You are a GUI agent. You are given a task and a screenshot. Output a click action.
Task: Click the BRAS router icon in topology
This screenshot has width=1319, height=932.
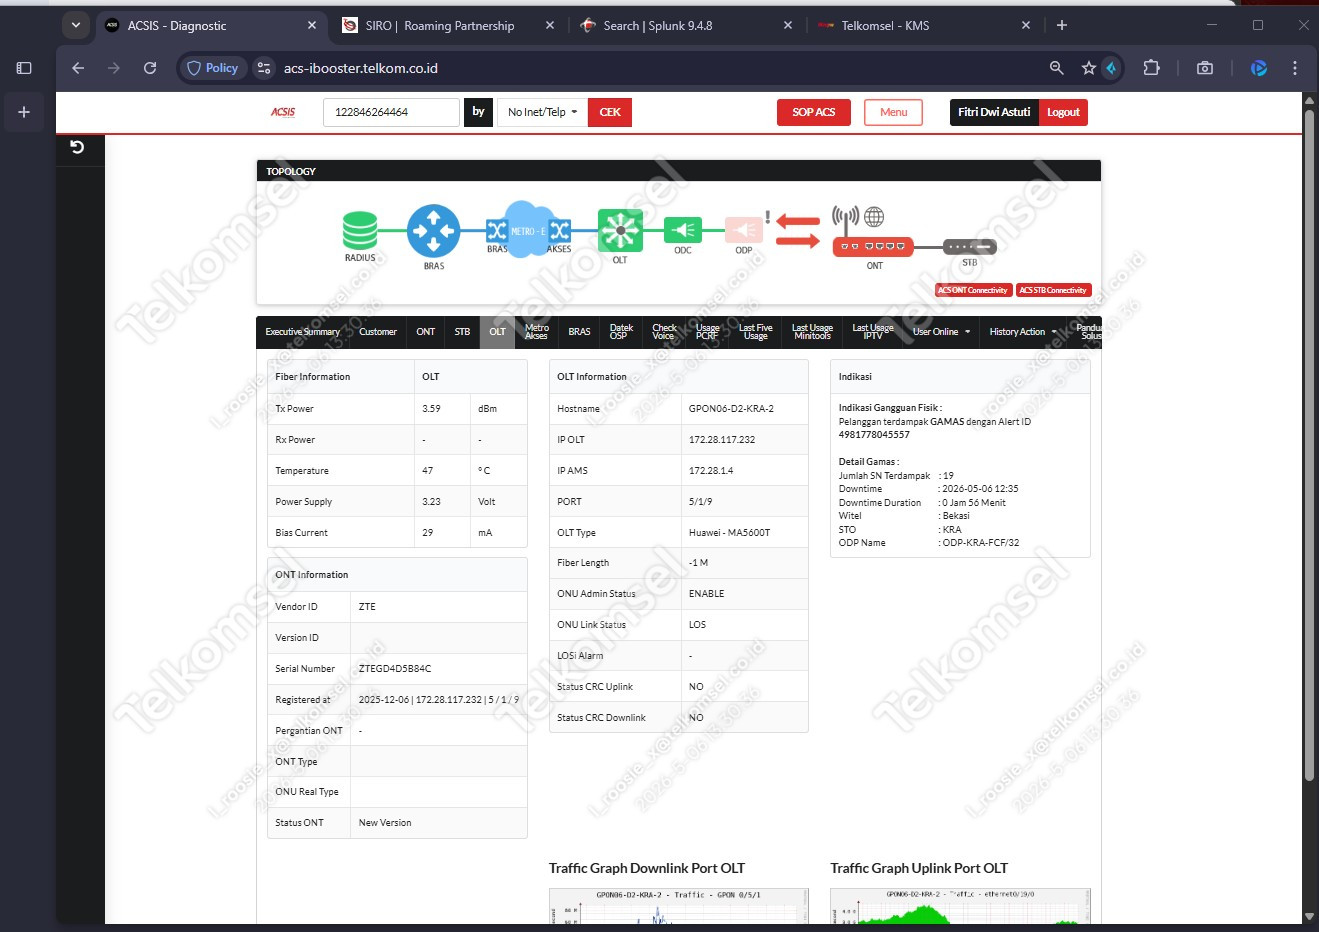tap(433, 231)
